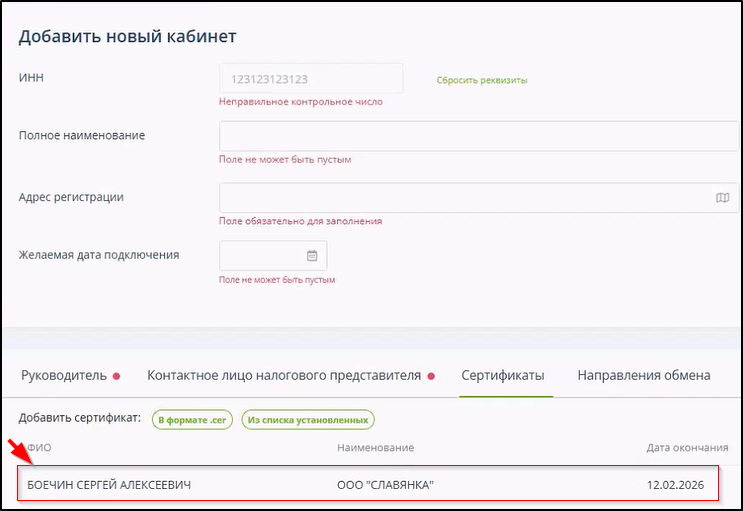Open the calendar date picker icon
Image resolution: width=743 pixels, height=511 pixels.
point(312,255)
